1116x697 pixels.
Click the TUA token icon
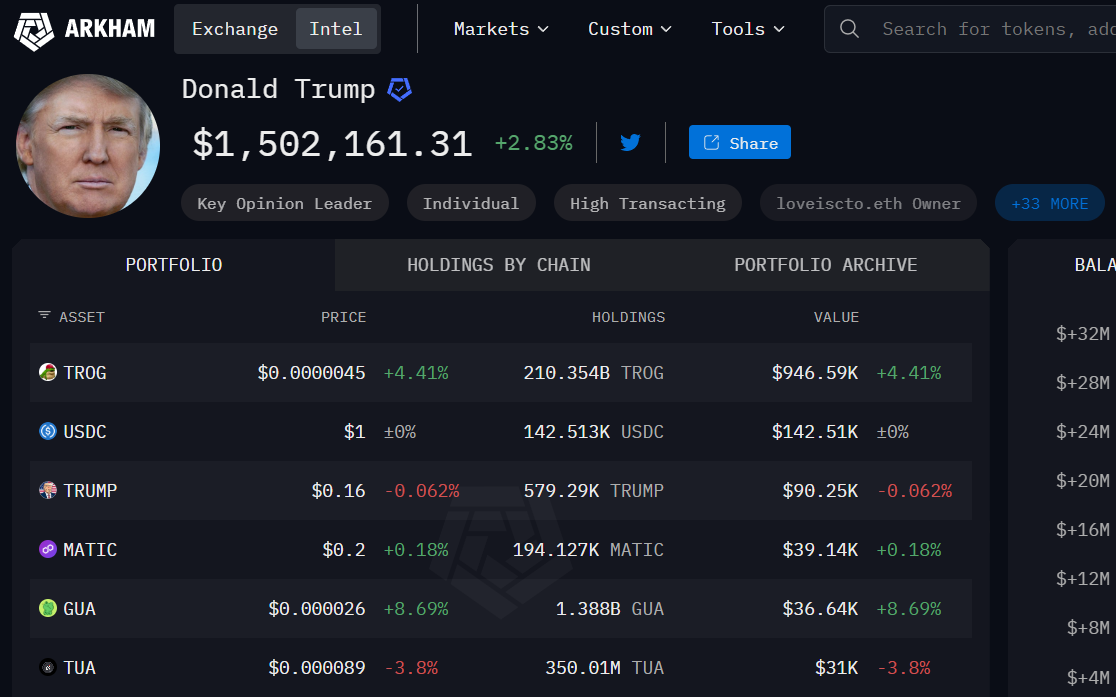(x=48, y=668)
